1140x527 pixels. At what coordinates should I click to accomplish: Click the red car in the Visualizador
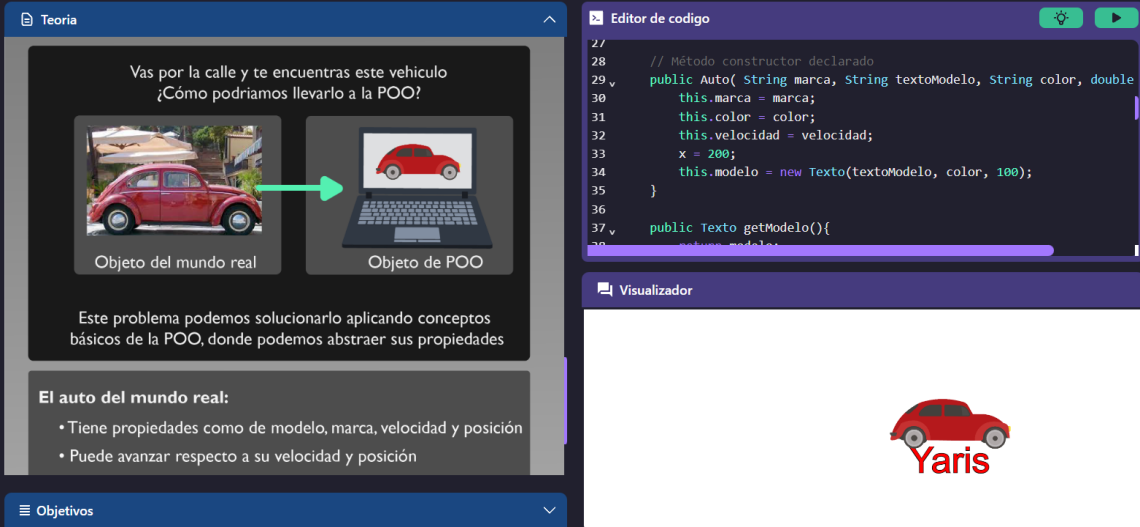pyautogui.click(x=948, y=422)
